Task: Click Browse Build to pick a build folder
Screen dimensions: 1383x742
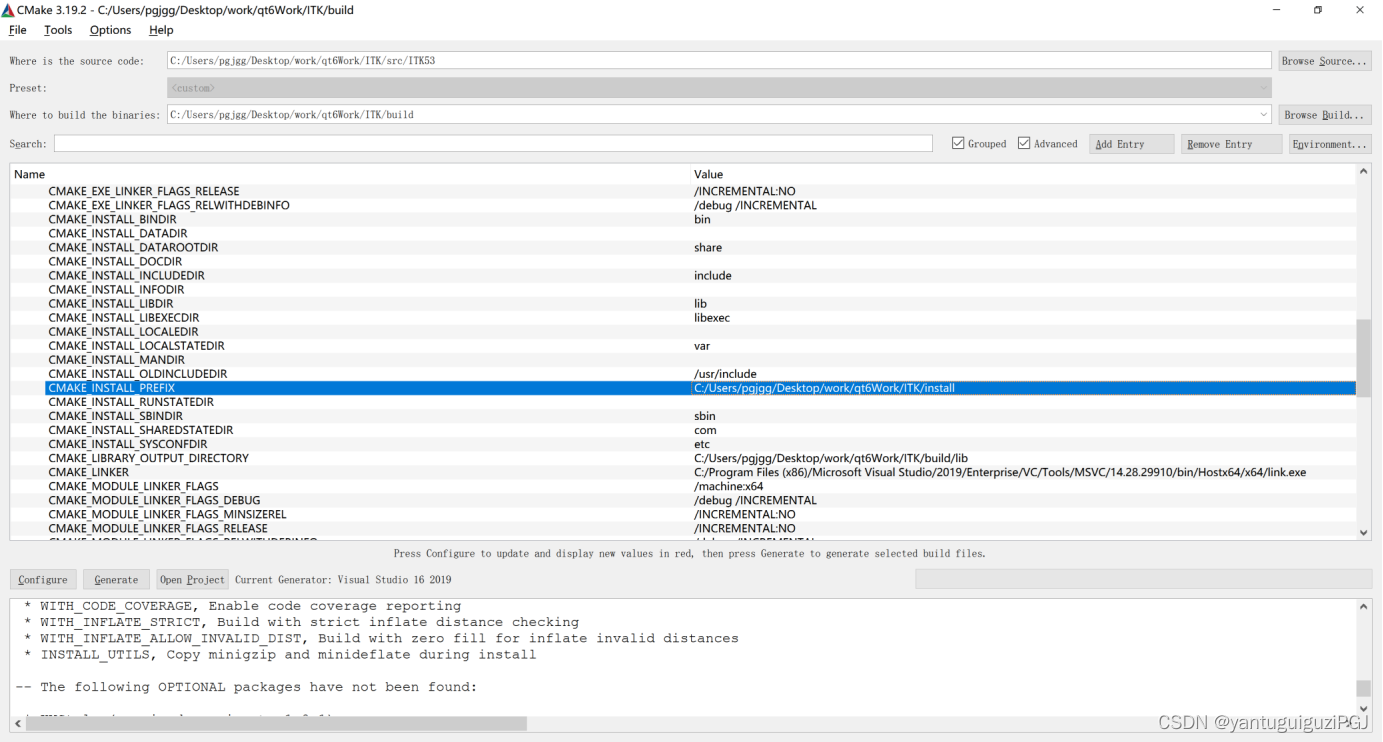Action: pyautogui.click(x=1324, y=114)
